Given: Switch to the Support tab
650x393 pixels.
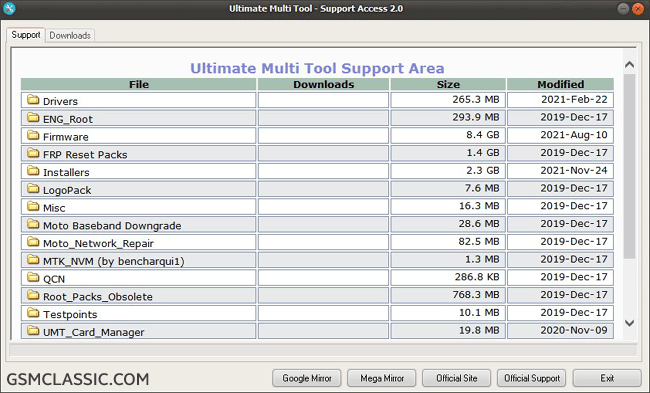Looking at the screenshot, I should tap(26, 35).
